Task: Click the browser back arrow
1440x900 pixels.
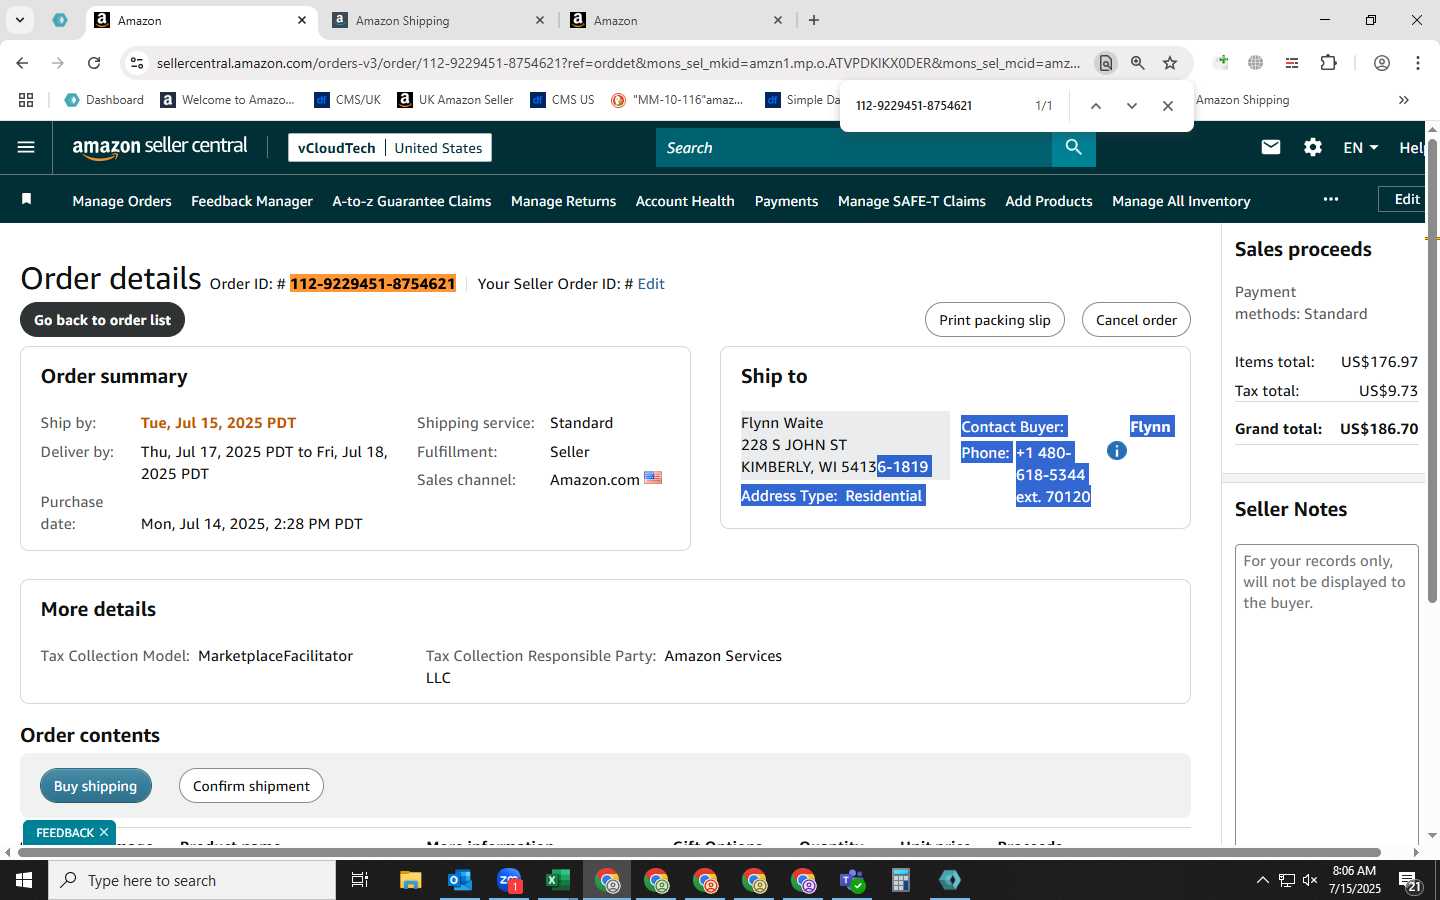Action: (x=22, y=63)
